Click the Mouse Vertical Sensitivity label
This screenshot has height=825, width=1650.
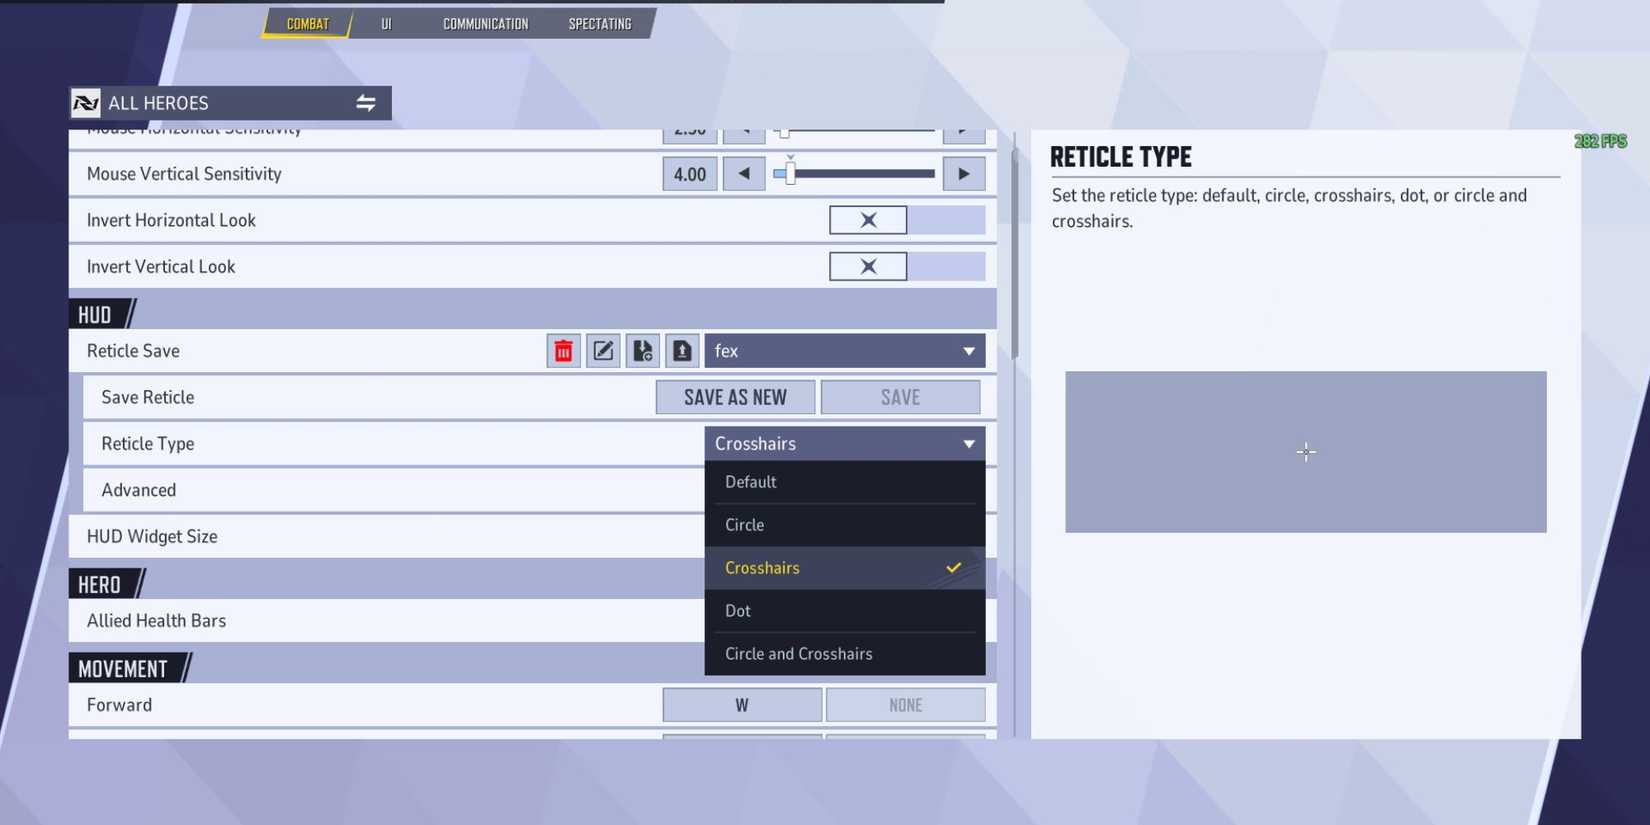[184, 174]
